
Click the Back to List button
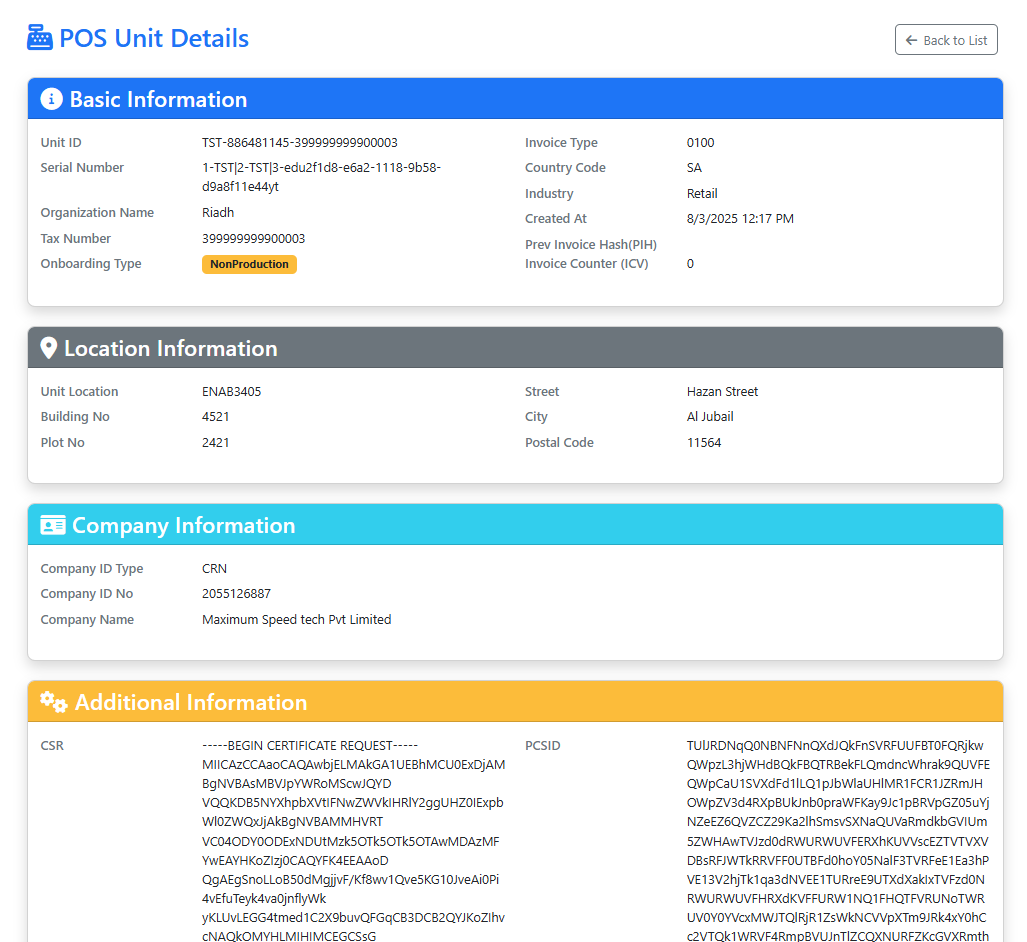click(x=945, y=40)
